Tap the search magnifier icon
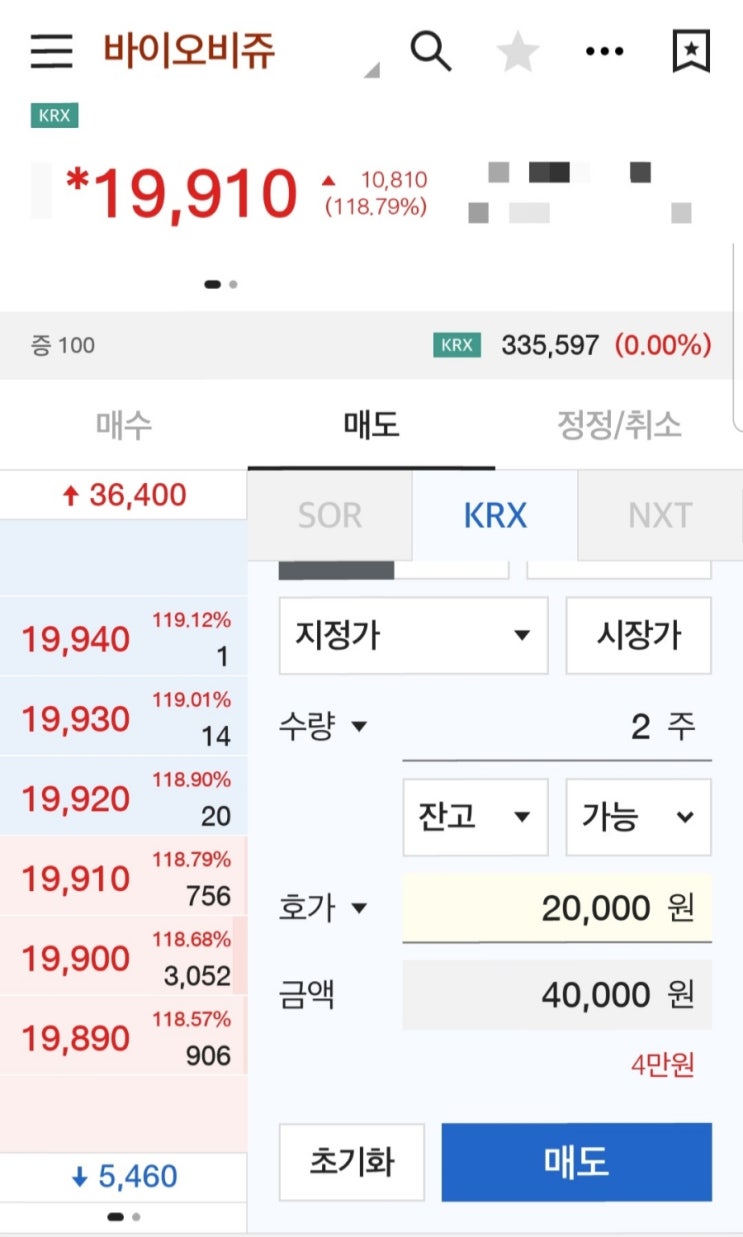The height and width of the screenshot is (1237, 743). 431,50
